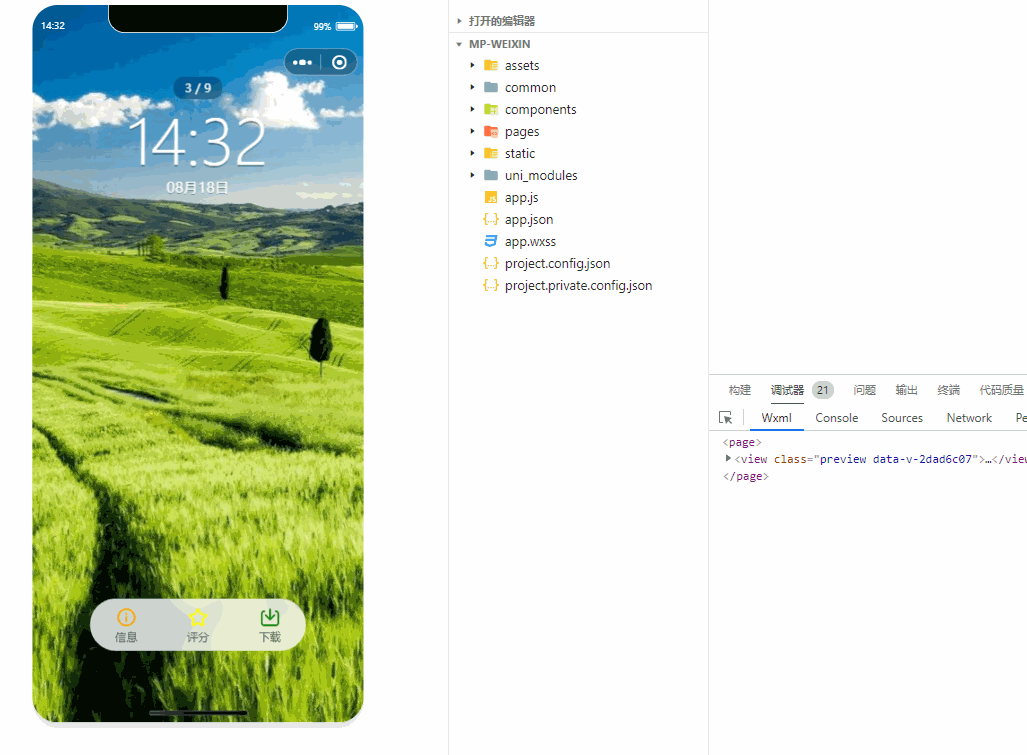The height and width of the screenshot is (755, 1027).
Task: Click the JSON icon beside app.json
Action: [491, 219]
